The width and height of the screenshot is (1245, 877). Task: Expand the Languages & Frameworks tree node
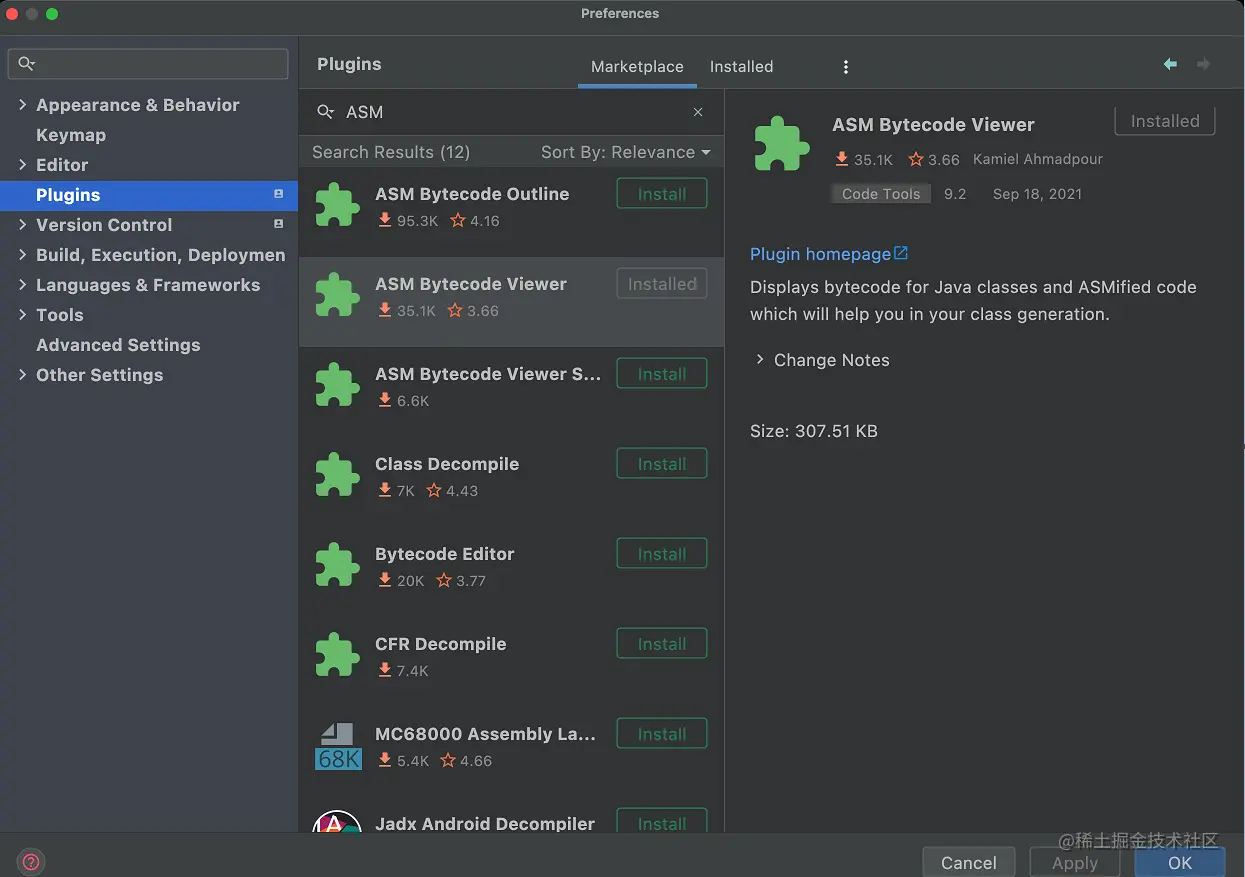(x=22, y=285)
